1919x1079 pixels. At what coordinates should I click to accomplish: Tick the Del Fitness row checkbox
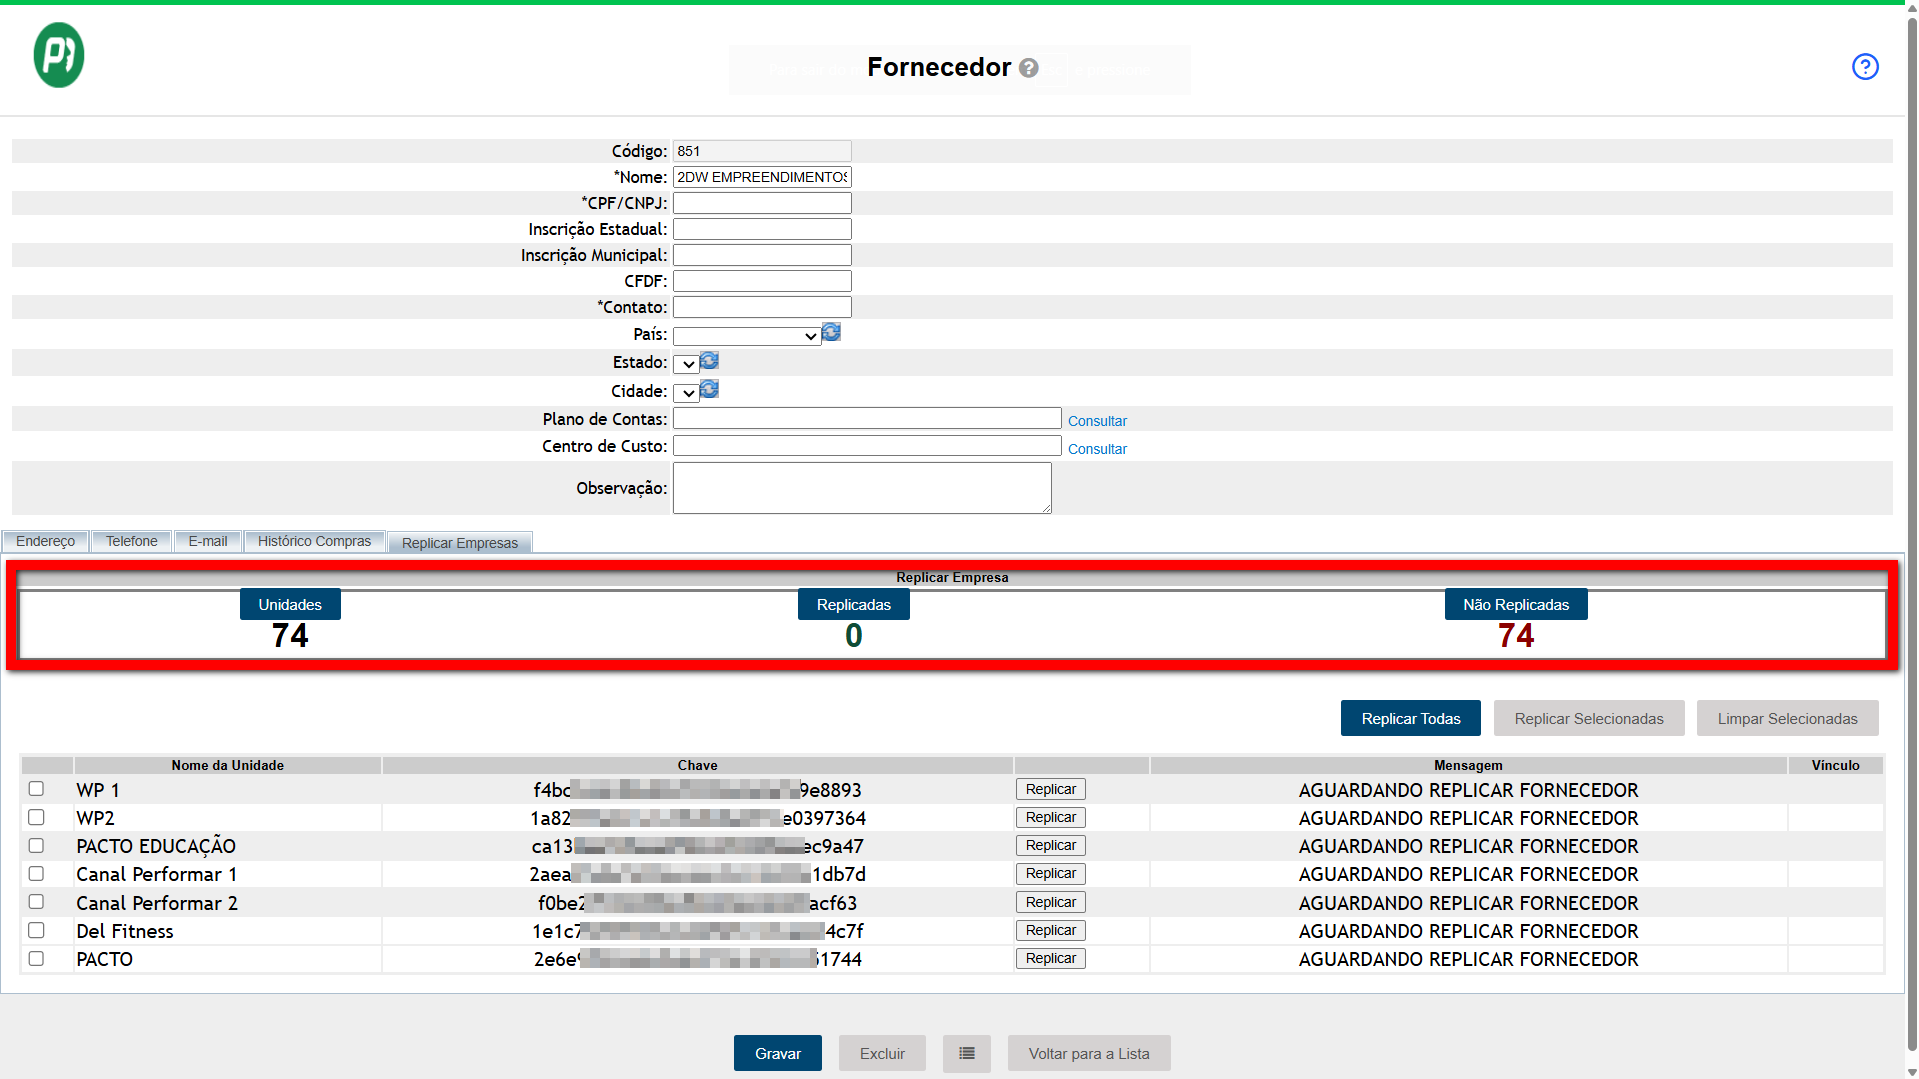pyautogui.click(x=36, y=930)
